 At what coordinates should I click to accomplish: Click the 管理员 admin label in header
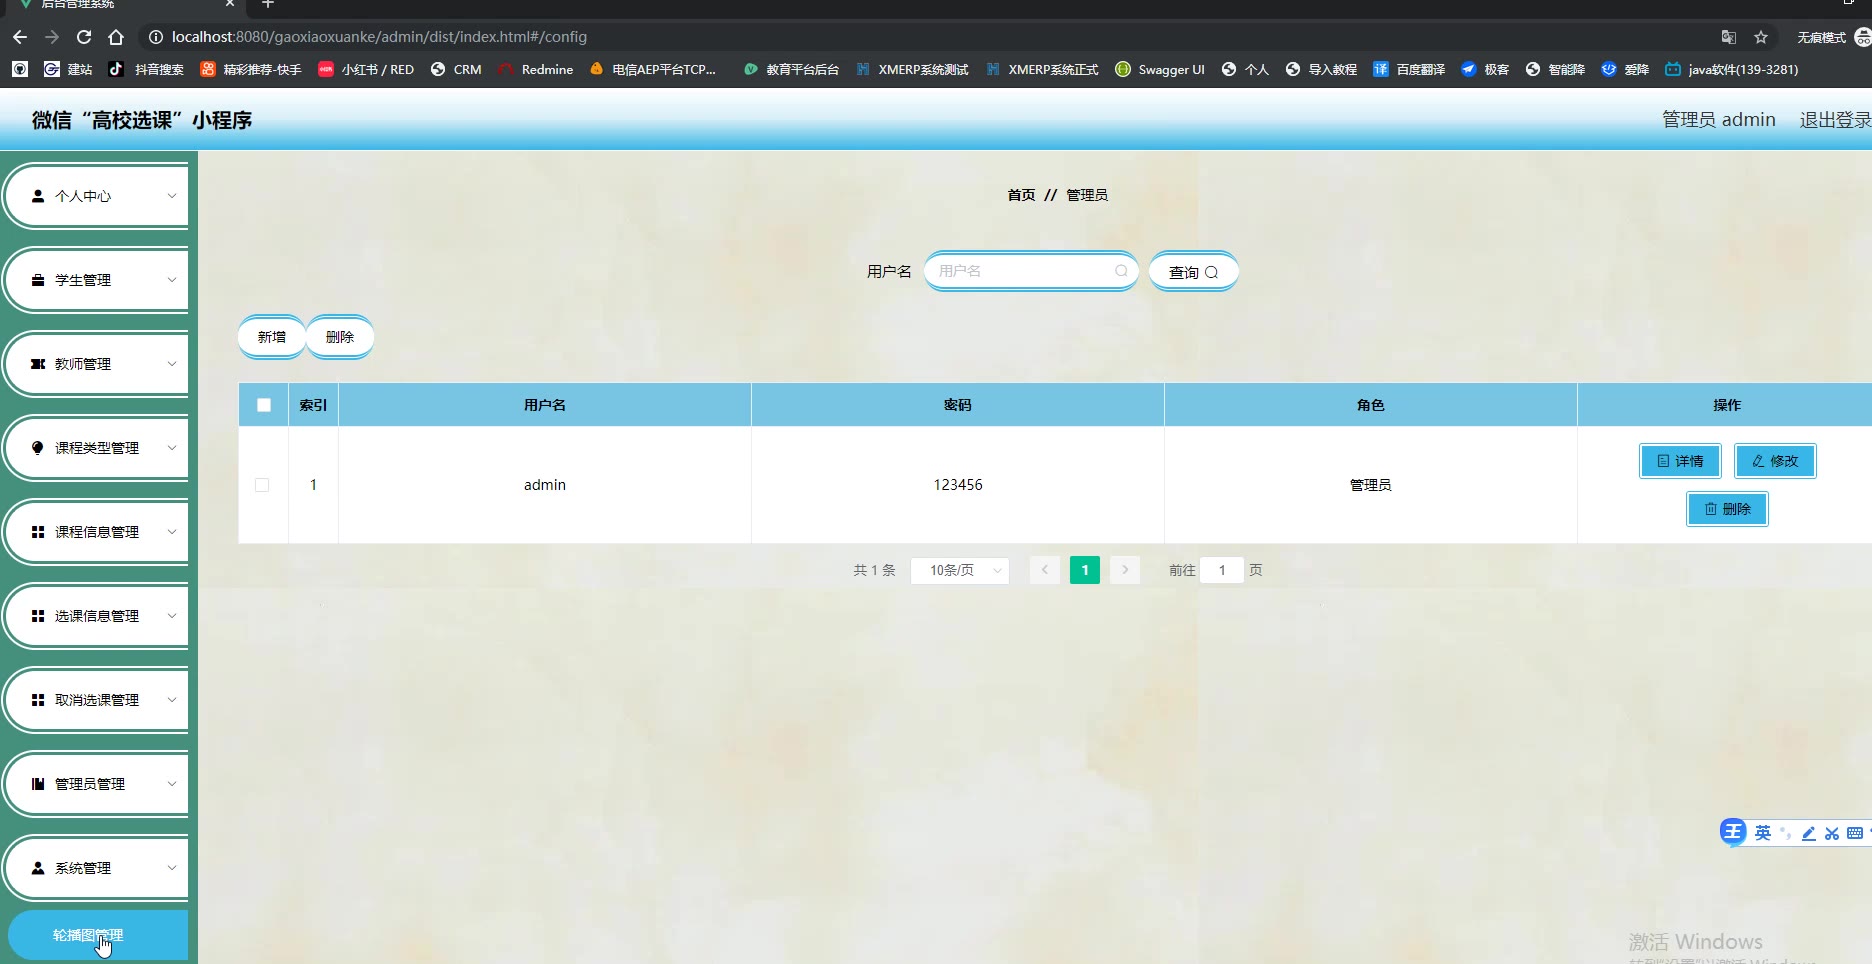[x=1719, y=120]
